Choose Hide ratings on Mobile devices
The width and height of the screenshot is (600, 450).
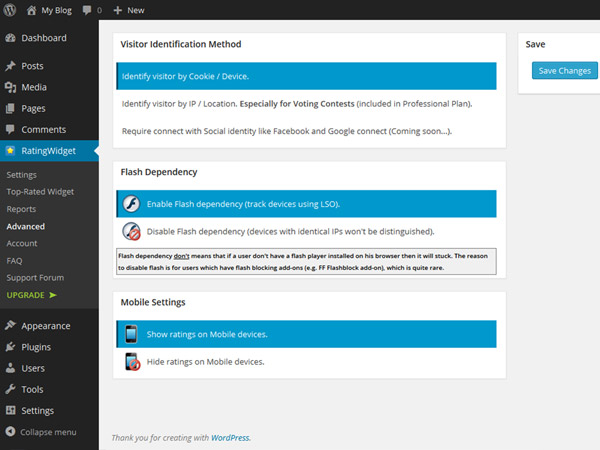click(306, 362)
